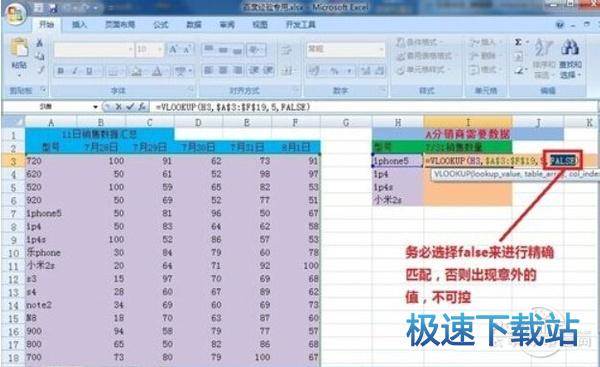The image size is (600, 367).
Task: Open Sort and Filter menu
Action: [x=543, y=58]
